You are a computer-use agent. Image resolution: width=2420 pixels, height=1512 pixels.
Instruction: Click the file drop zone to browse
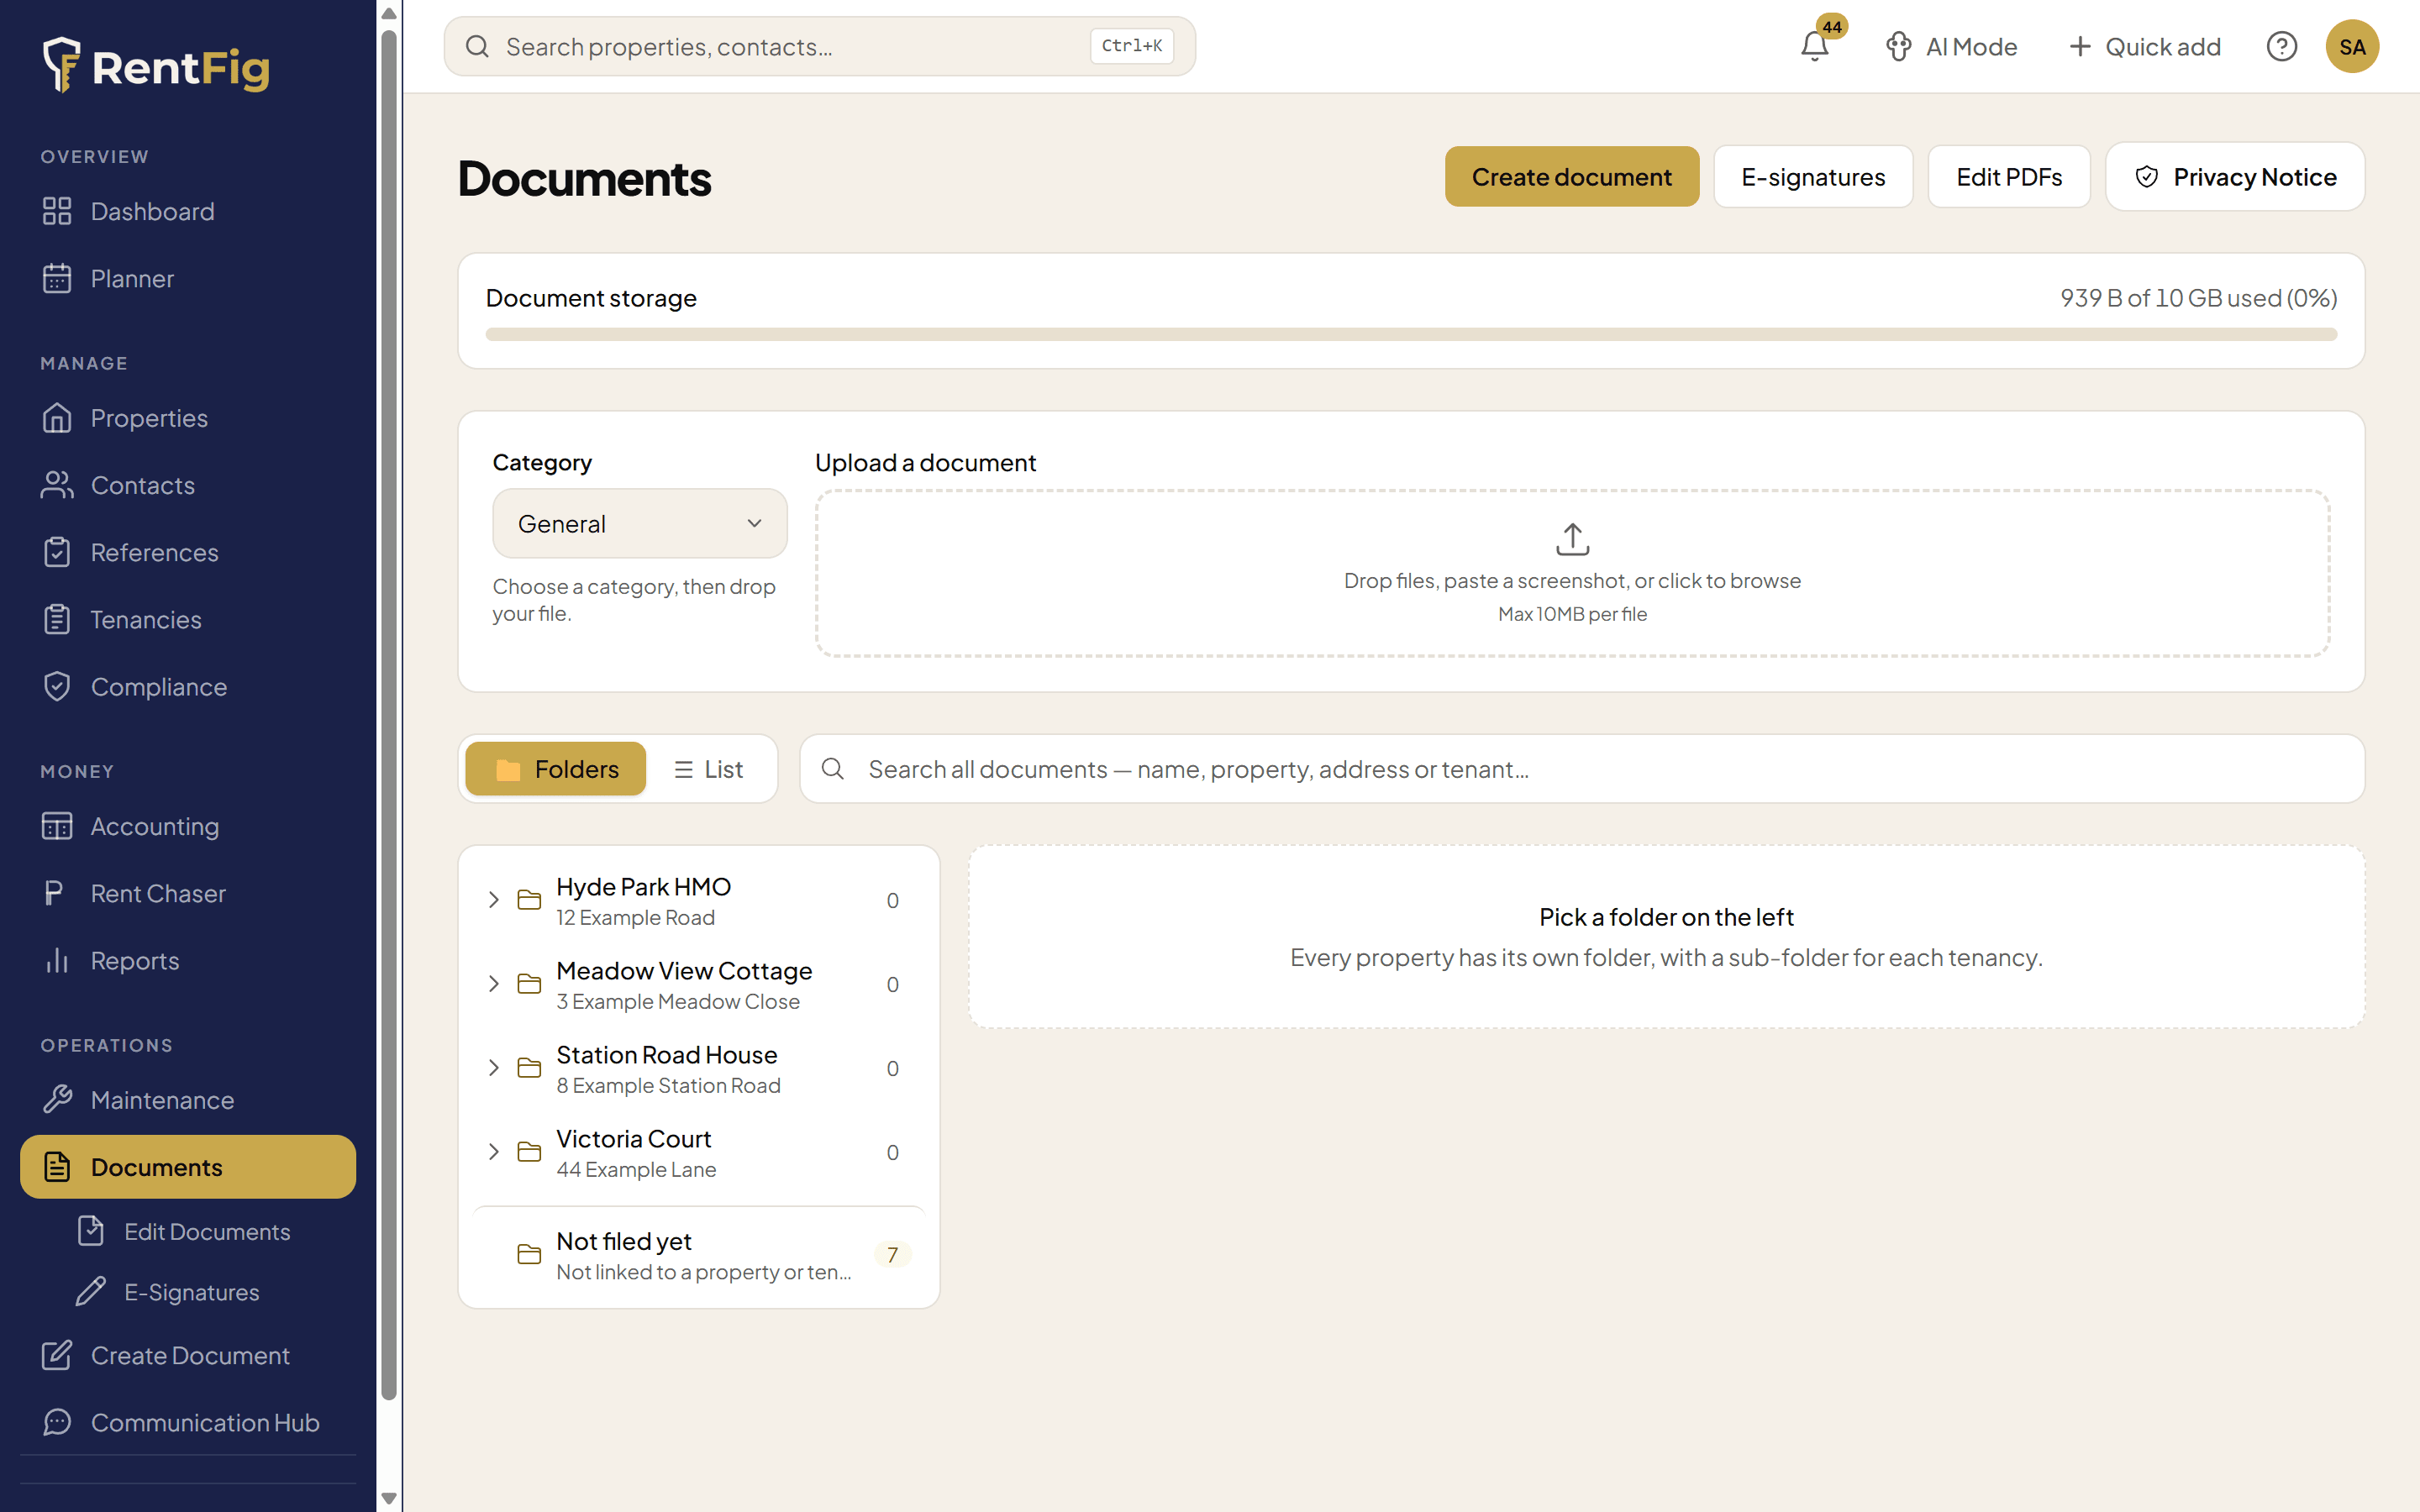click(x=1572, y=573)
